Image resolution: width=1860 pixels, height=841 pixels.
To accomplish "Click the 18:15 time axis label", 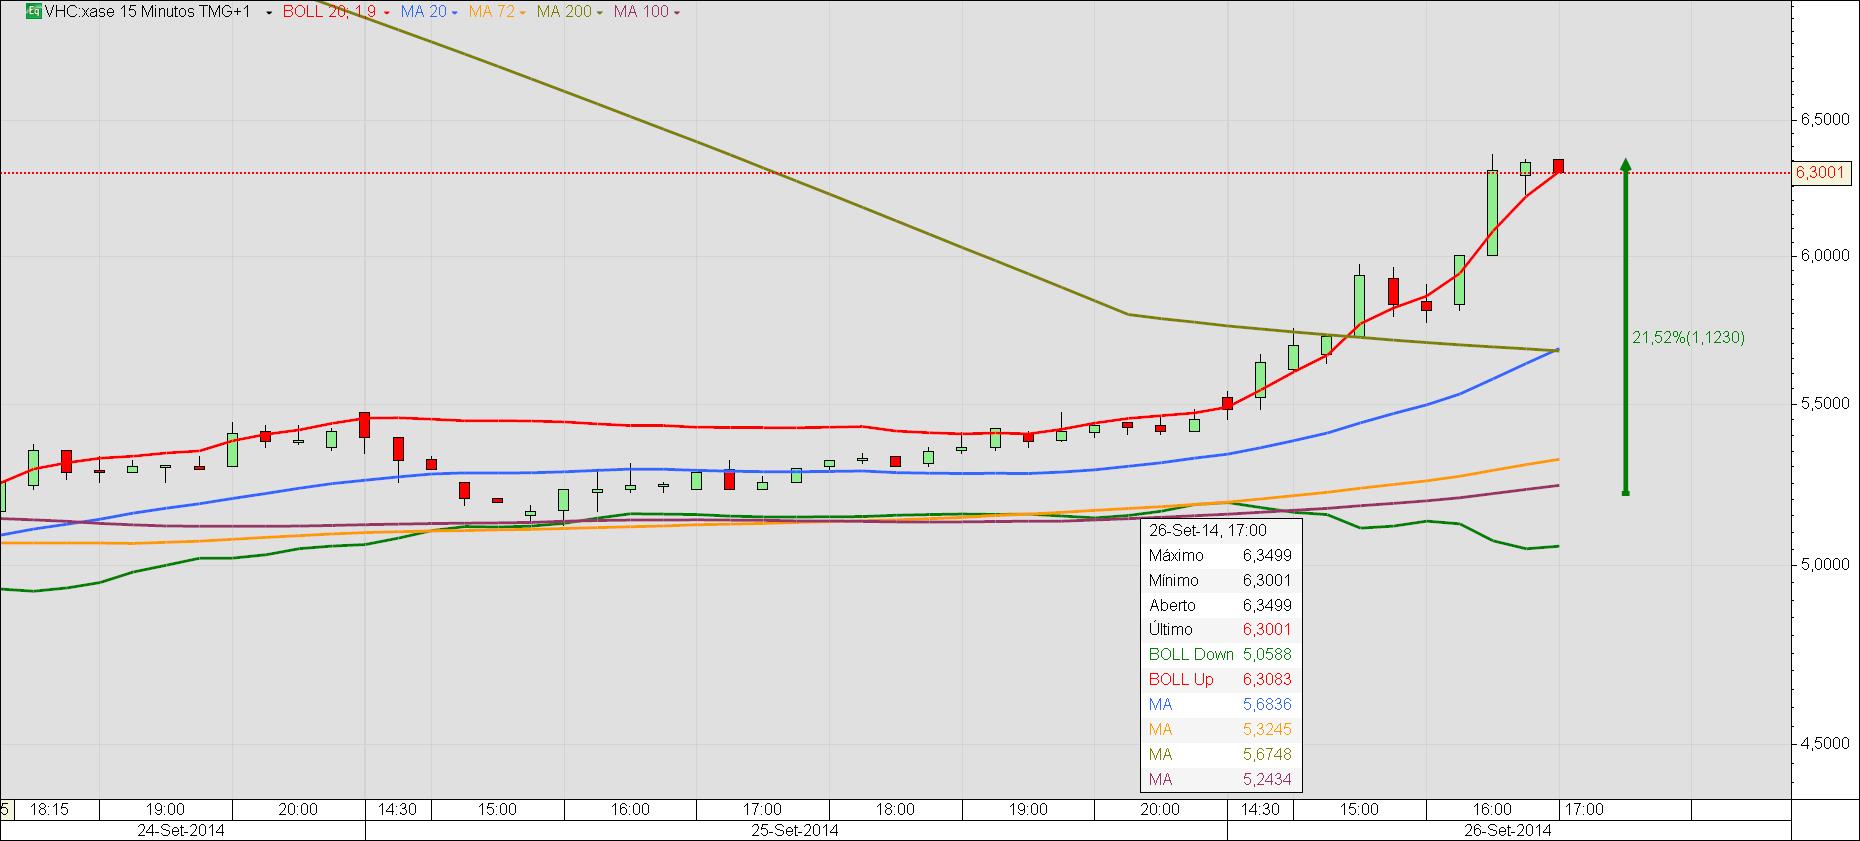I will [x=48, y=809].
